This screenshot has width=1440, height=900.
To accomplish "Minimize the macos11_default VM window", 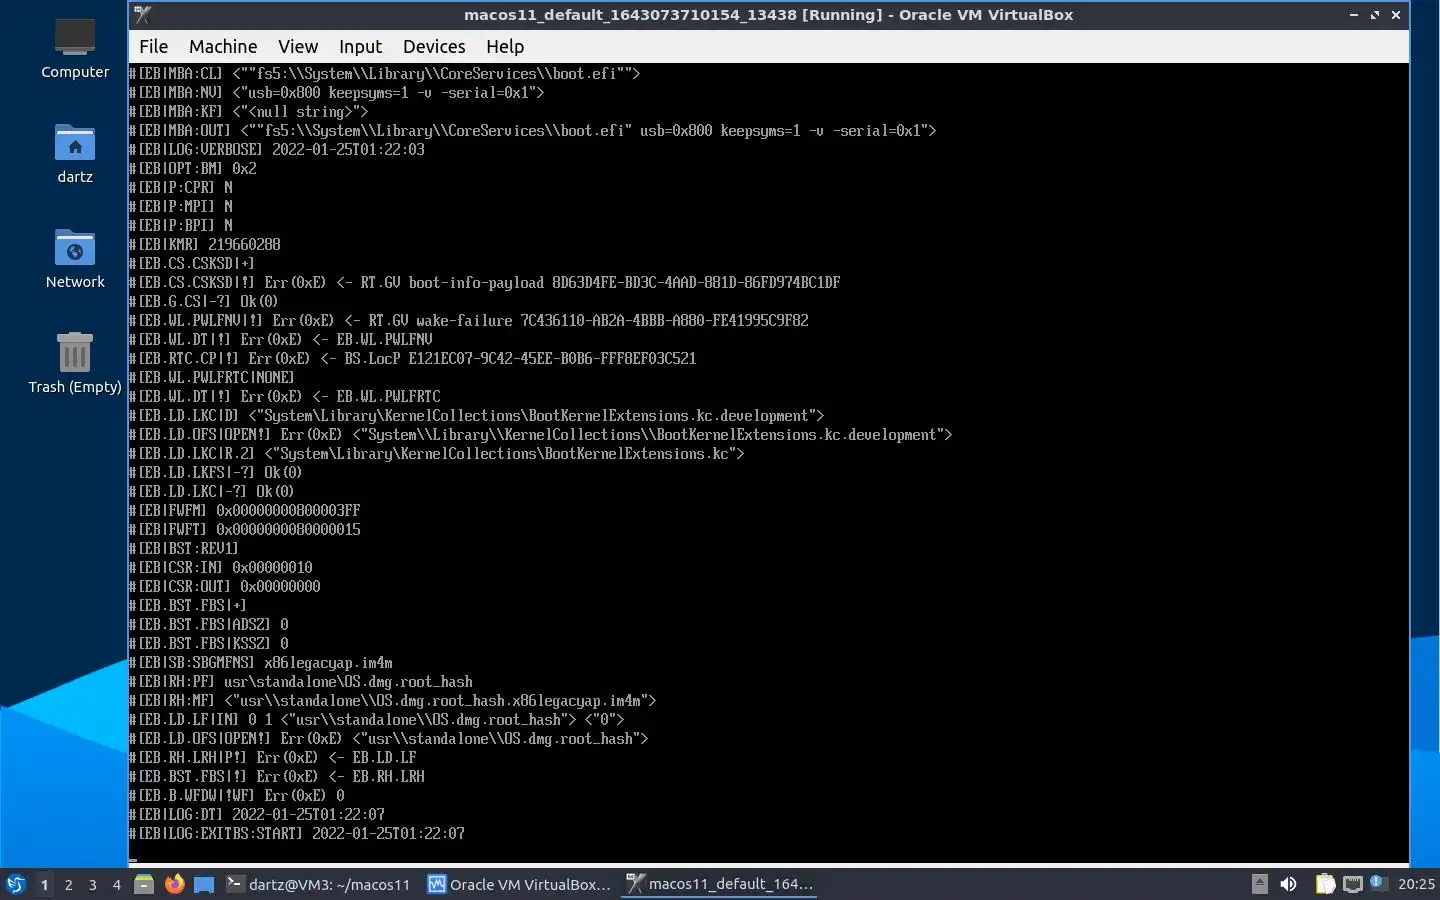I will [x=1353, y=15].
